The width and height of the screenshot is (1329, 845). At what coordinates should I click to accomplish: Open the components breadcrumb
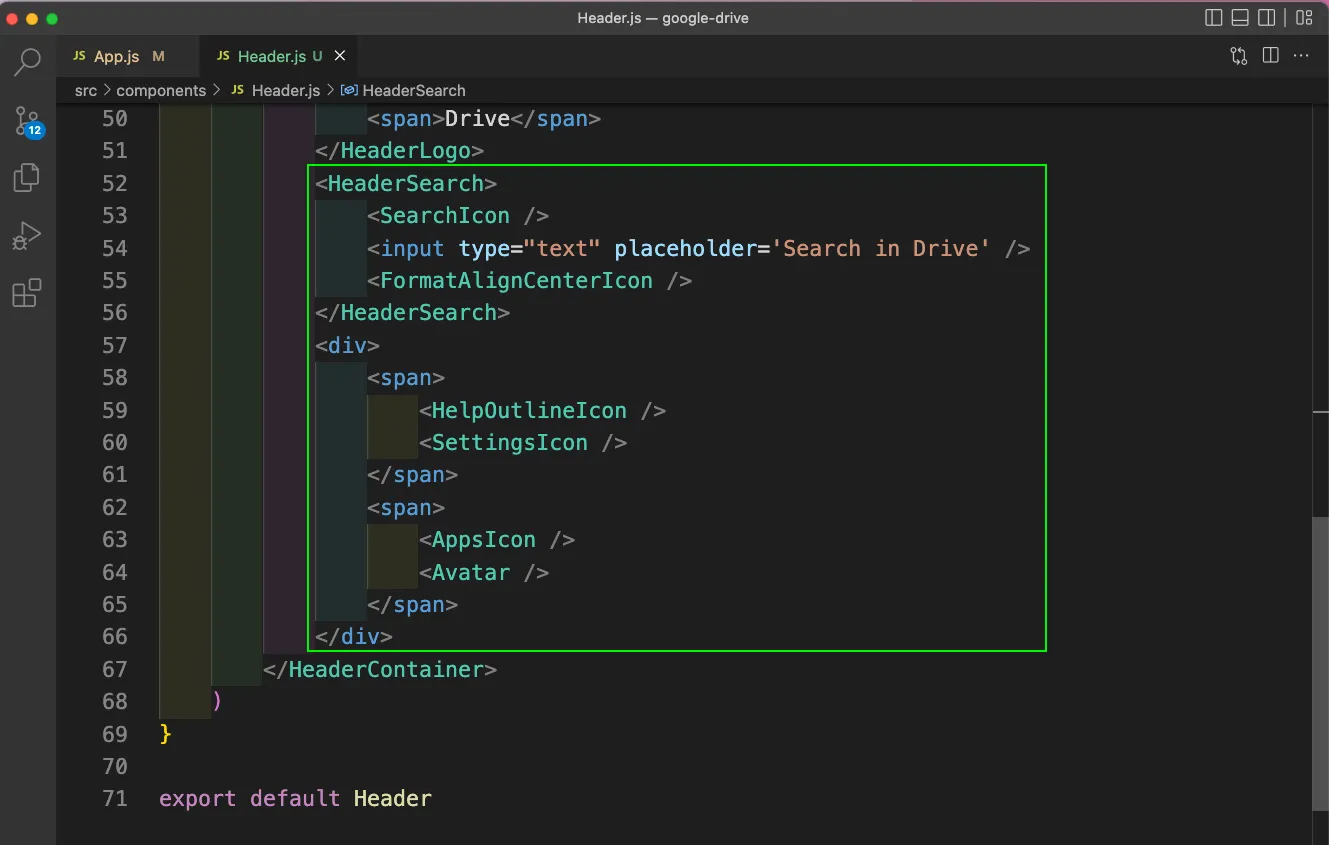click(161, 90)
